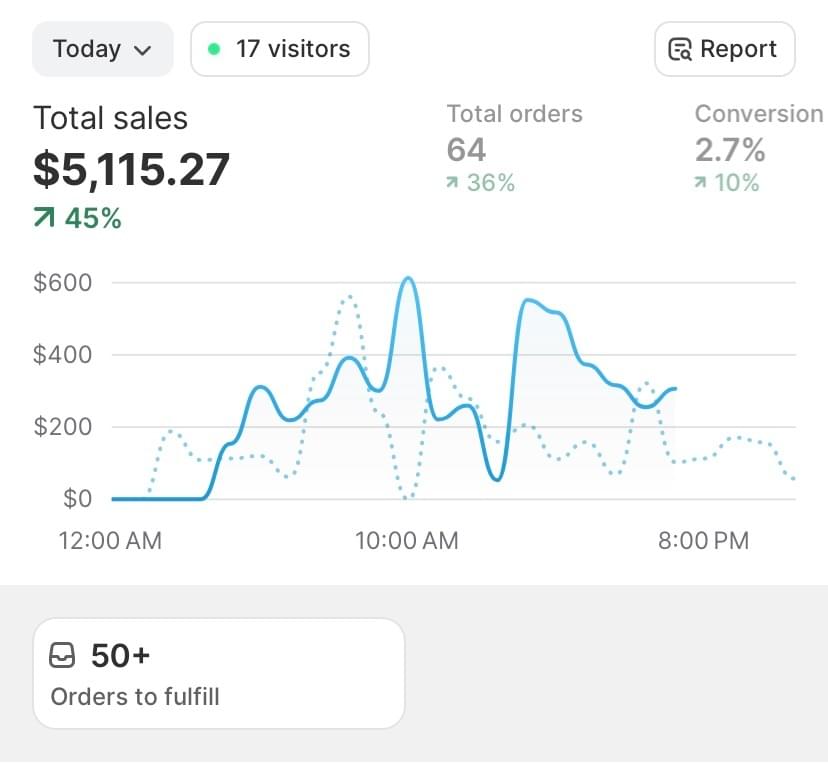Image resolution: width=828 pixels, height=773 pixels.
Task: Open the 50+ Orders to fulfill card
Action: click(x=218, y=673)
